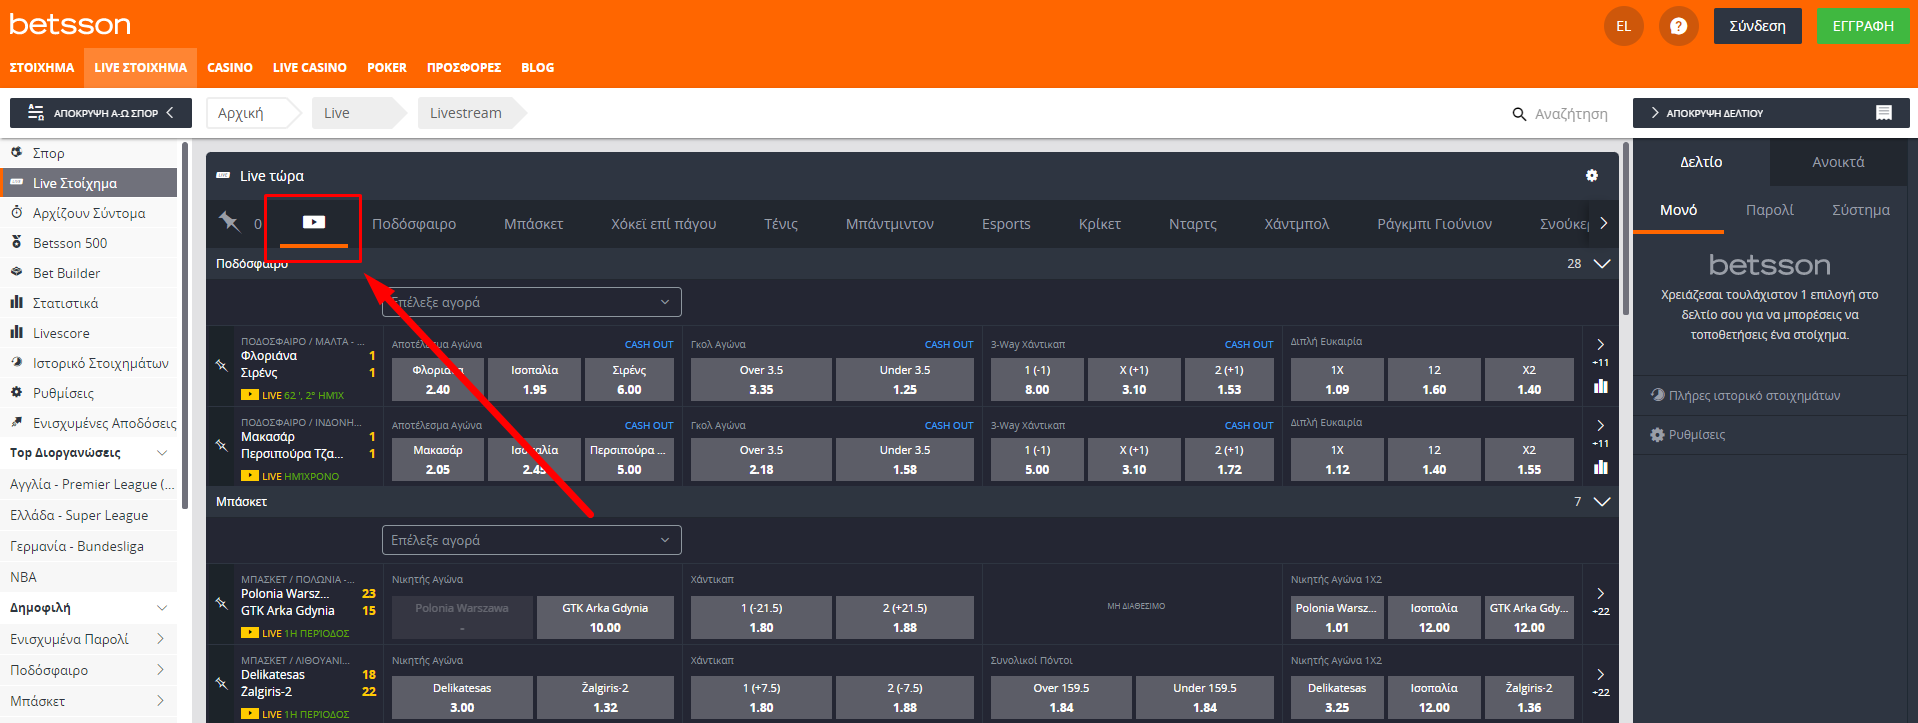Open the EL language selector
Viewport: 1918px width, 723px height.
click(x=1623, y=26)
